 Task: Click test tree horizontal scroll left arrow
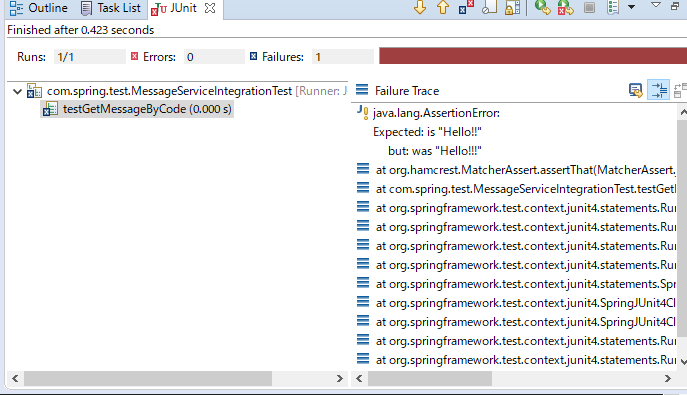pos(15,378)
